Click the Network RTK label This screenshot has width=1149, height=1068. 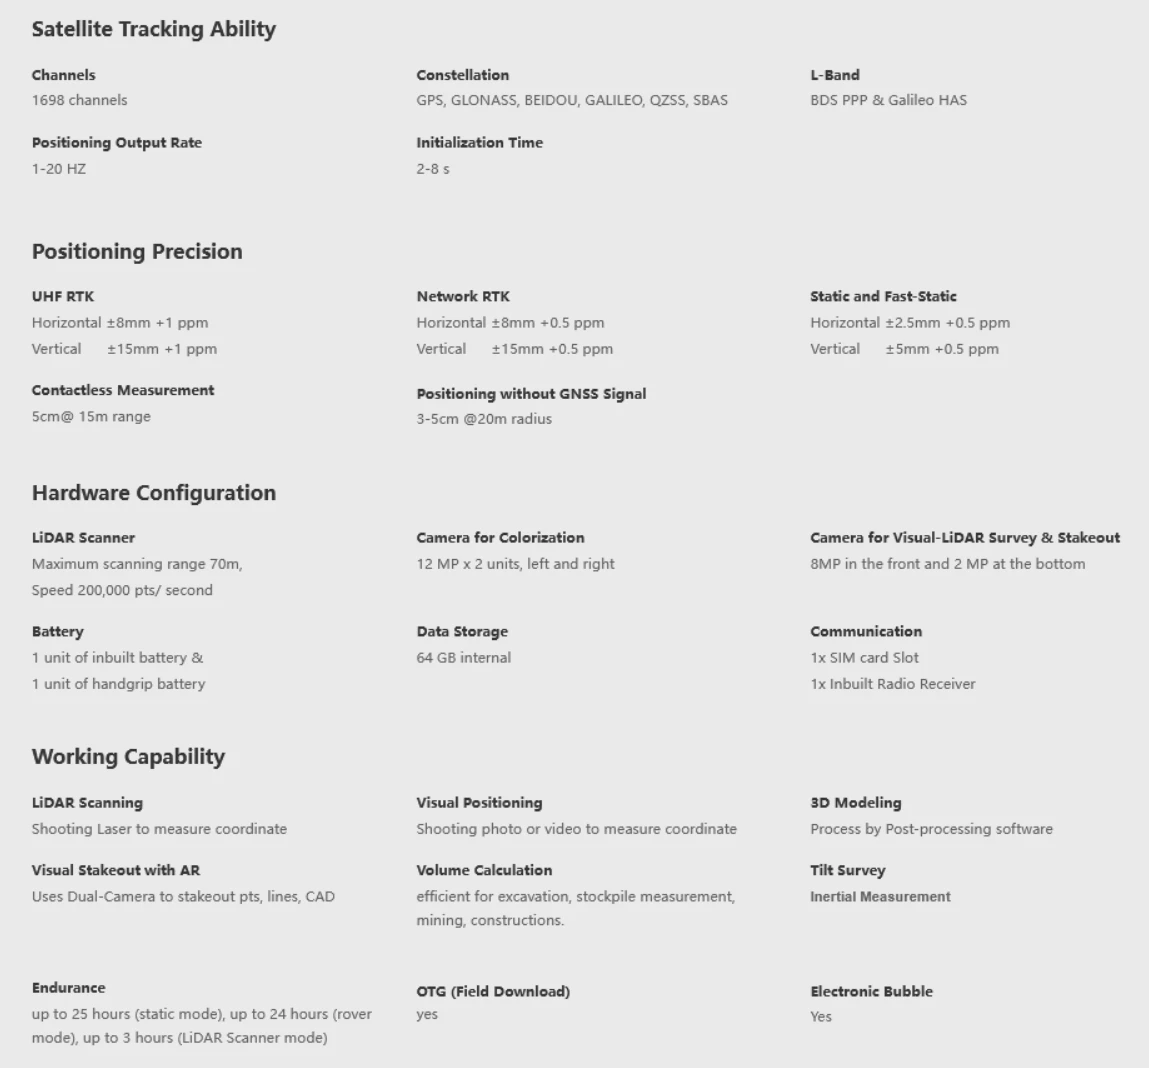462,297
